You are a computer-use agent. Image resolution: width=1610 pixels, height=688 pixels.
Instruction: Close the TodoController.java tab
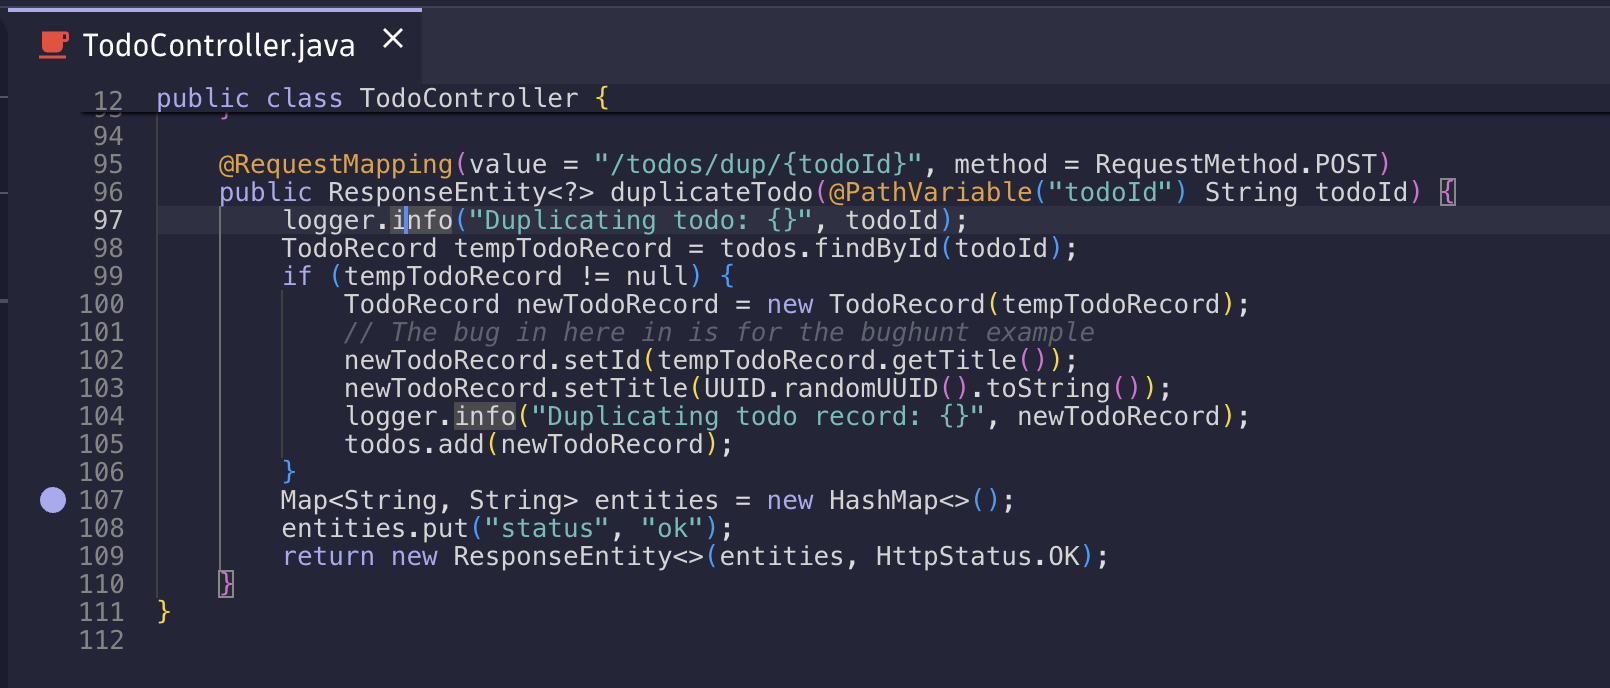coord(393,39)
